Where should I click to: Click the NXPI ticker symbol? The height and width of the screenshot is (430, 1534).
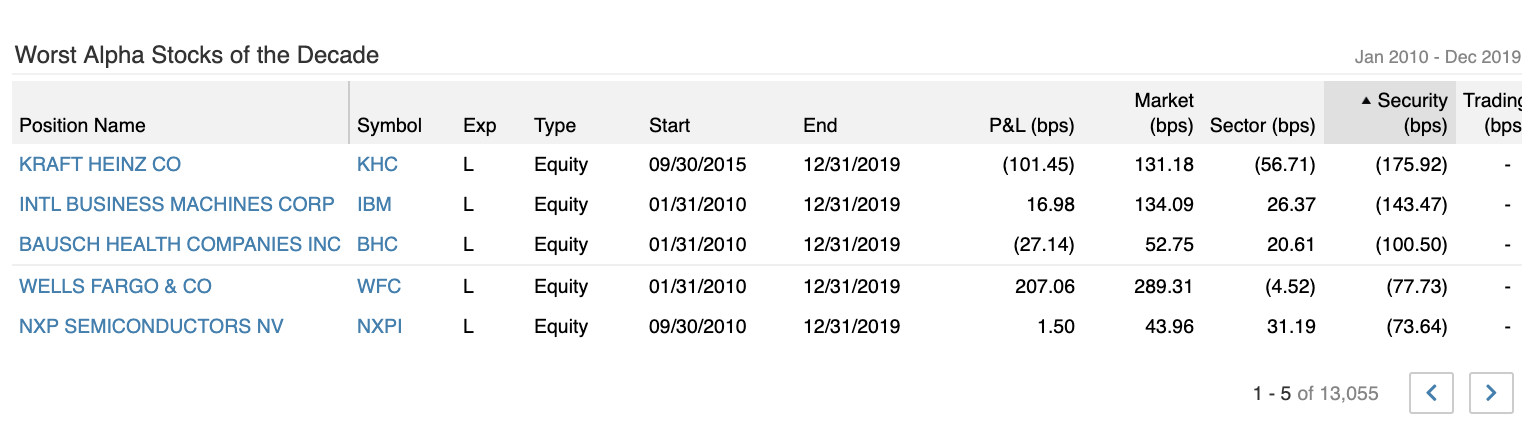[379, 326]
